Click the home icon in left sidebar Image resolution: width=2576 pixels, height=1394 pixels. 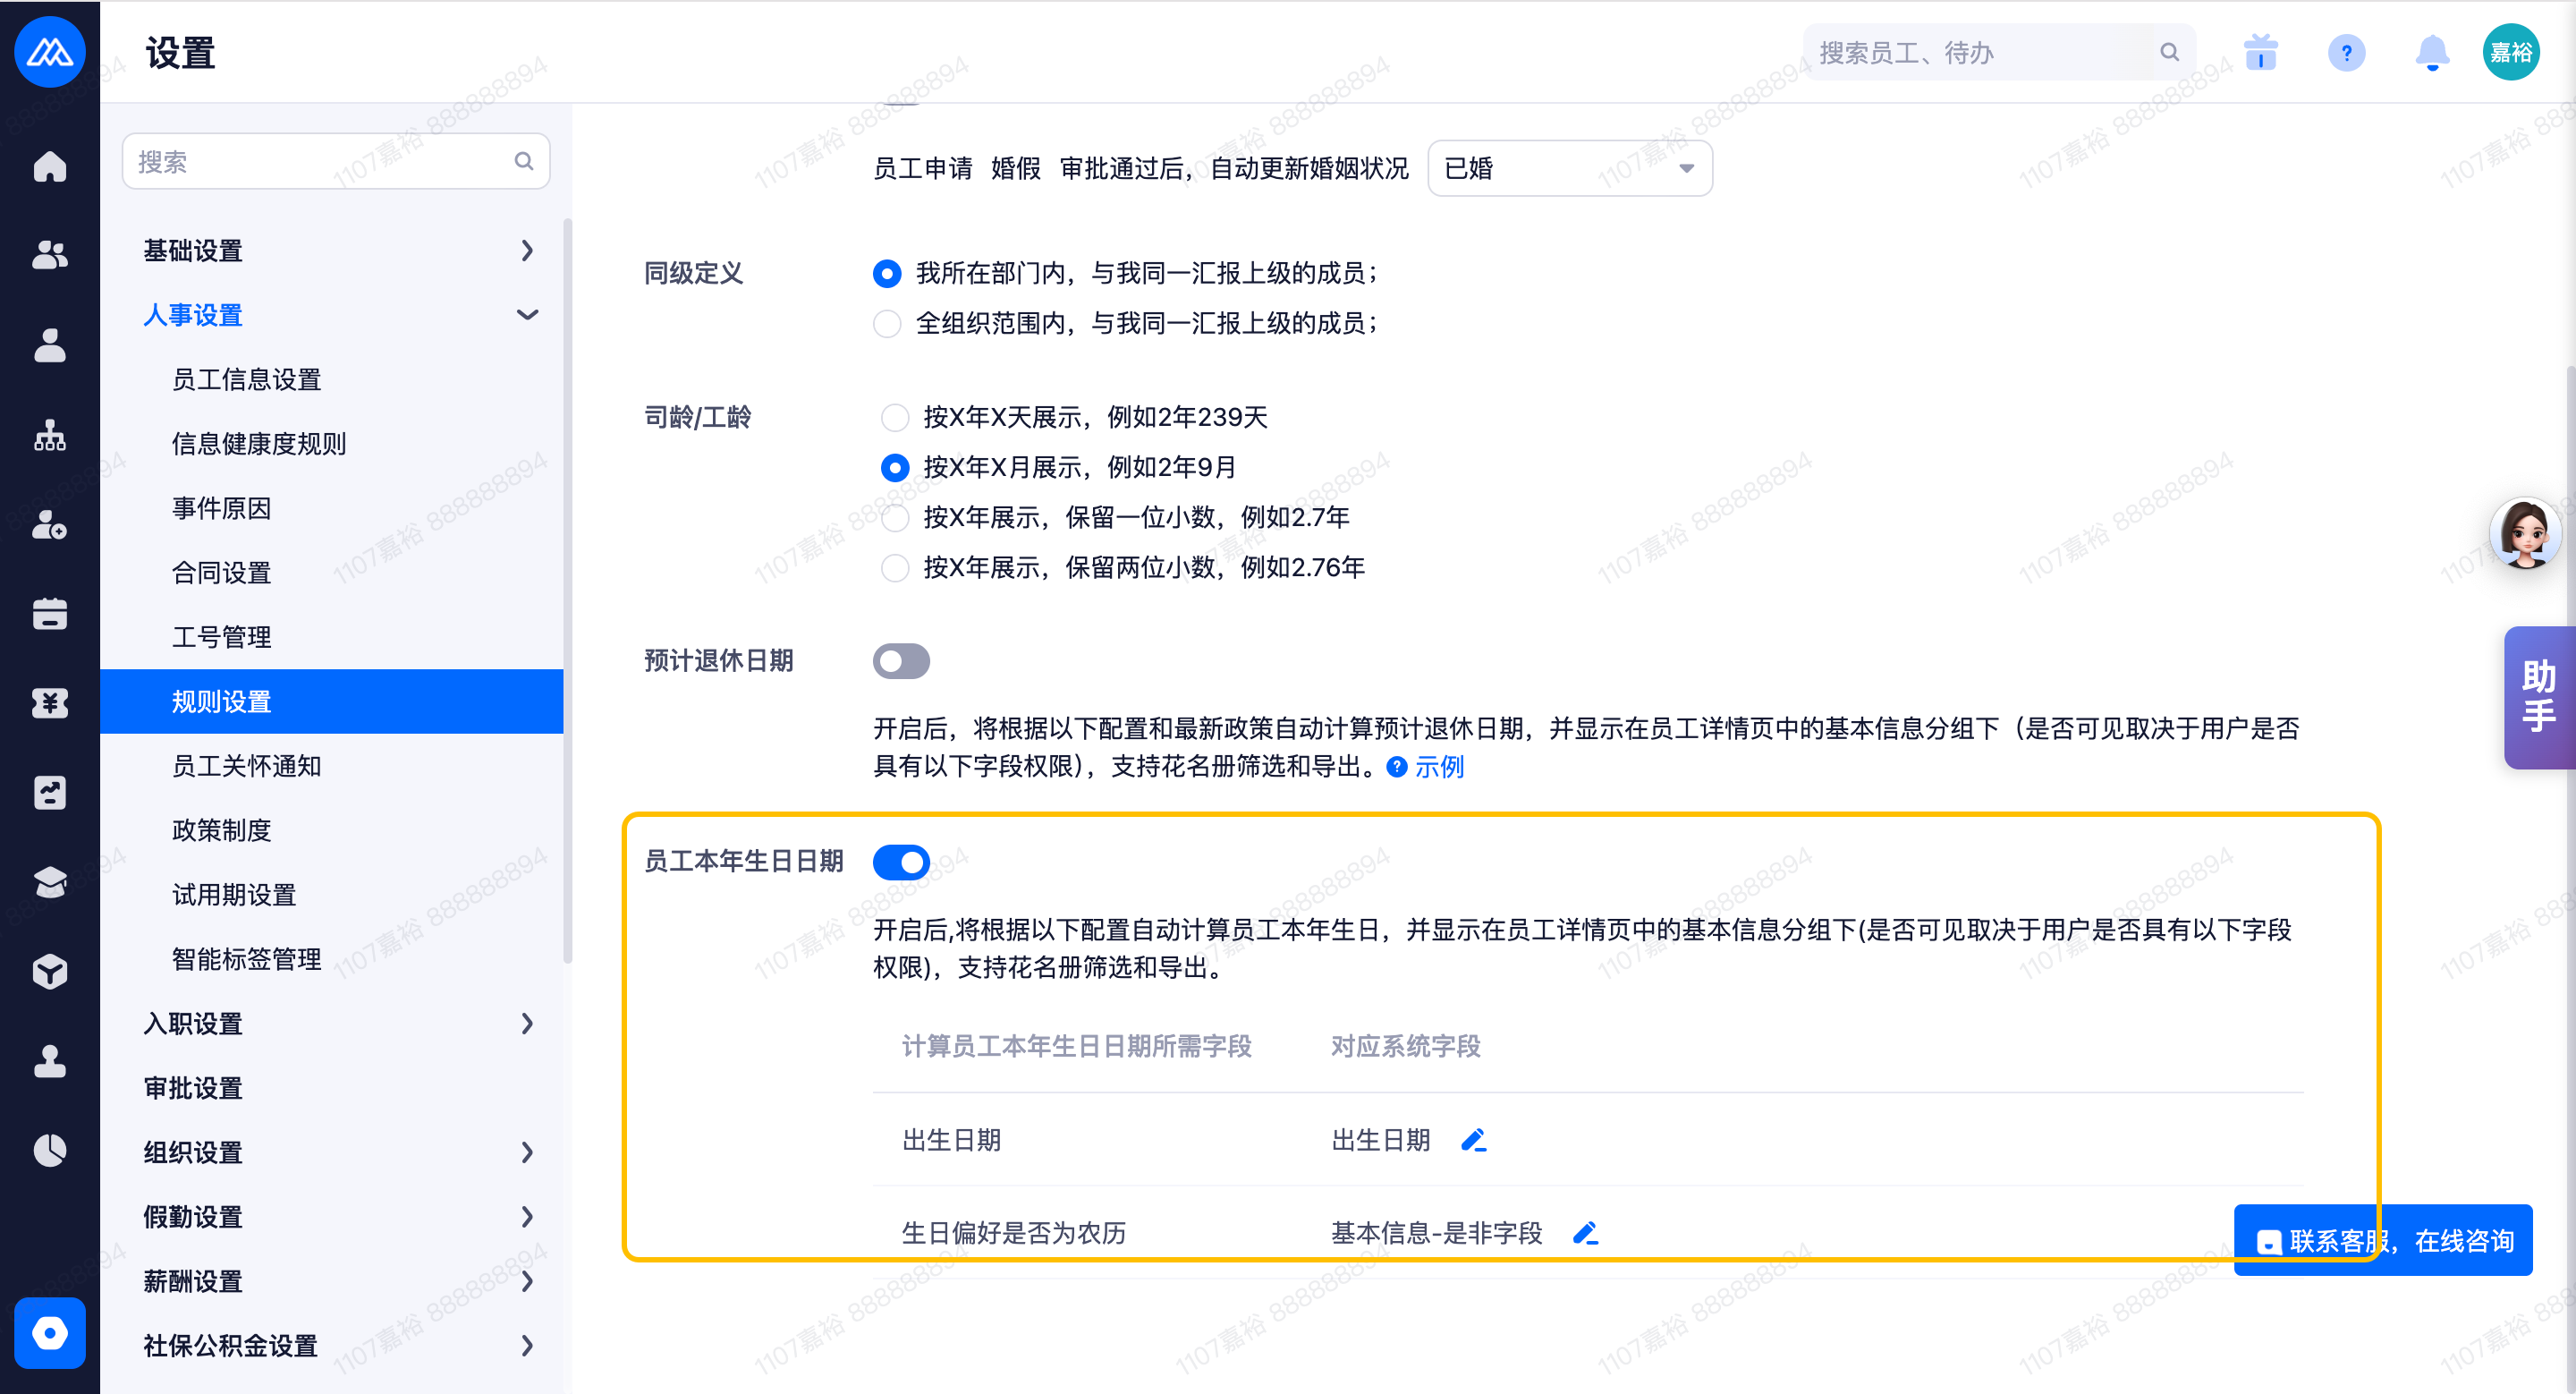tap(49, 166)
